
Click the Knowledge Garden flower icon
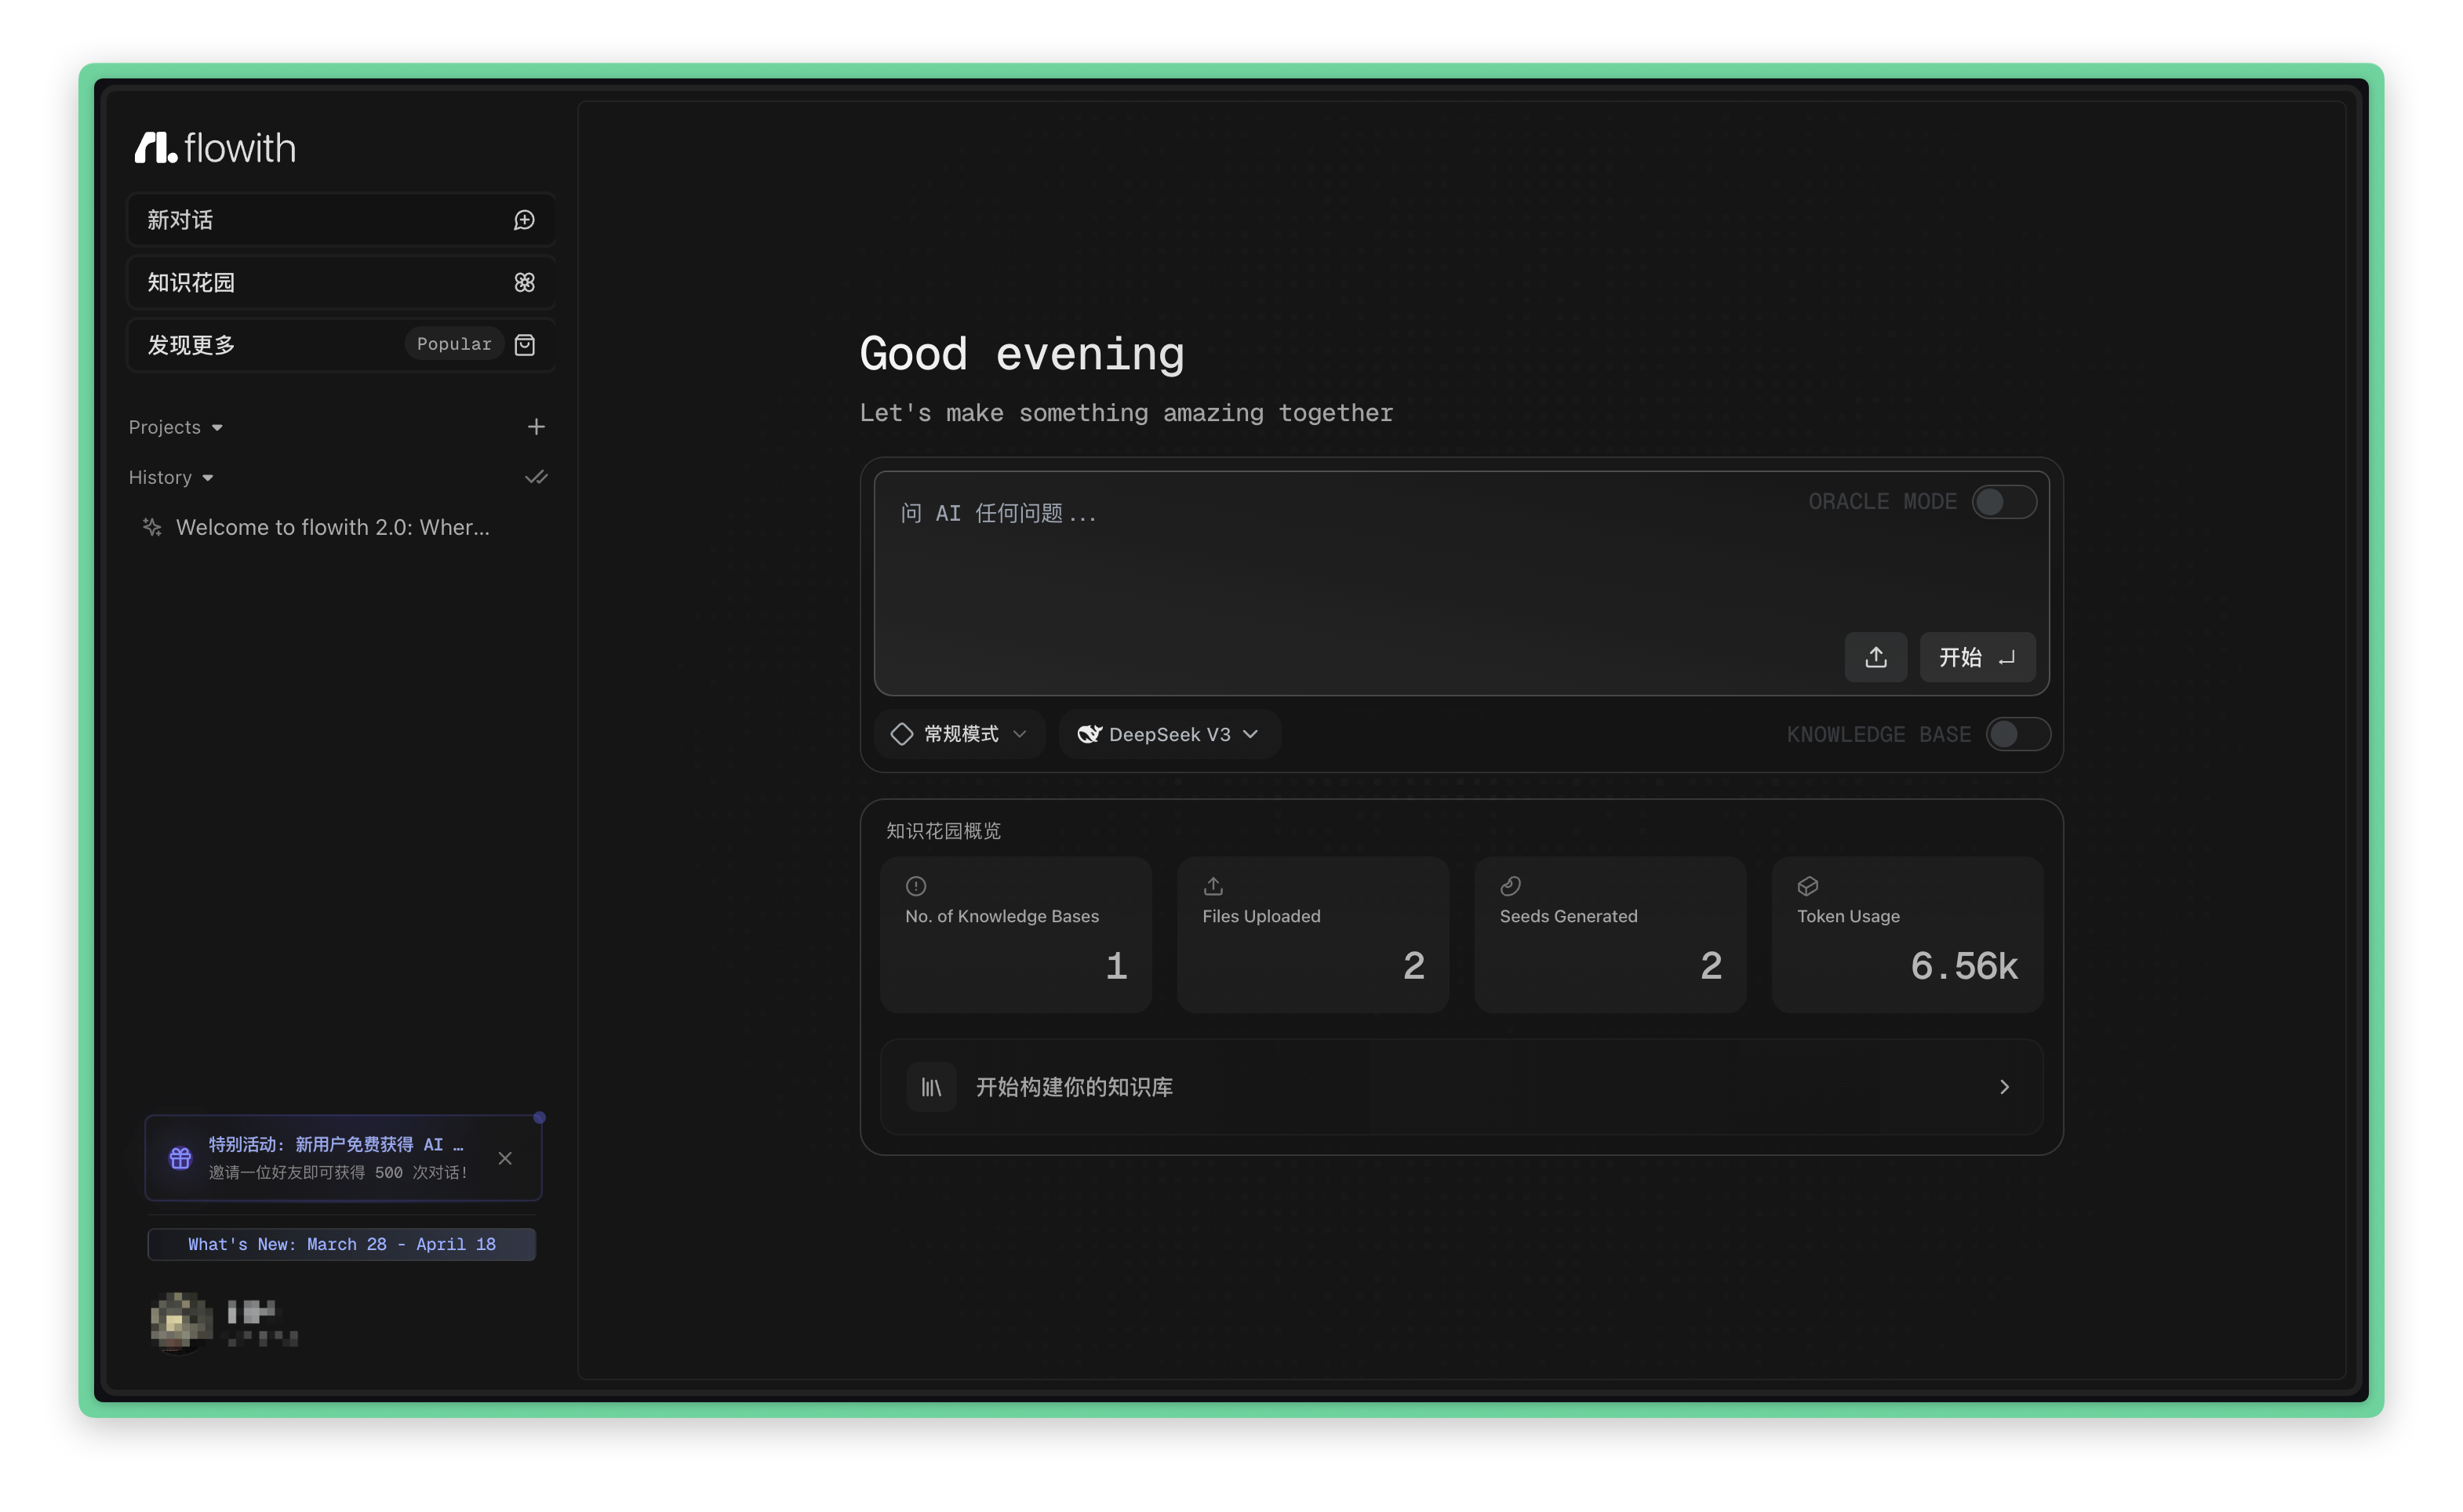click(524, 283)
